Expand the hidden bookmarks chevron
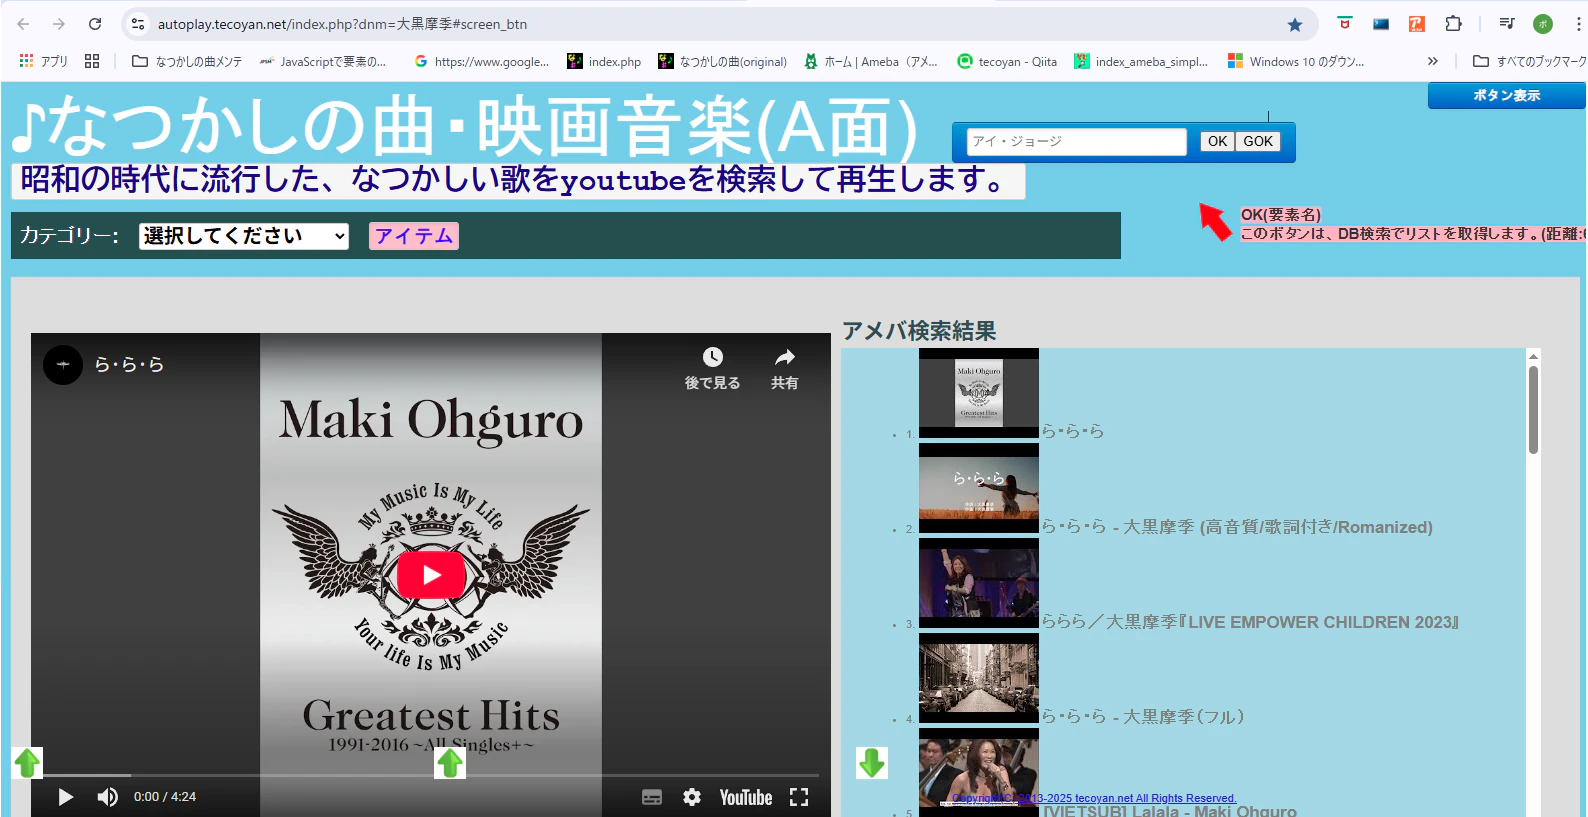This screenshot has width=1588, height=817. 1433,61
